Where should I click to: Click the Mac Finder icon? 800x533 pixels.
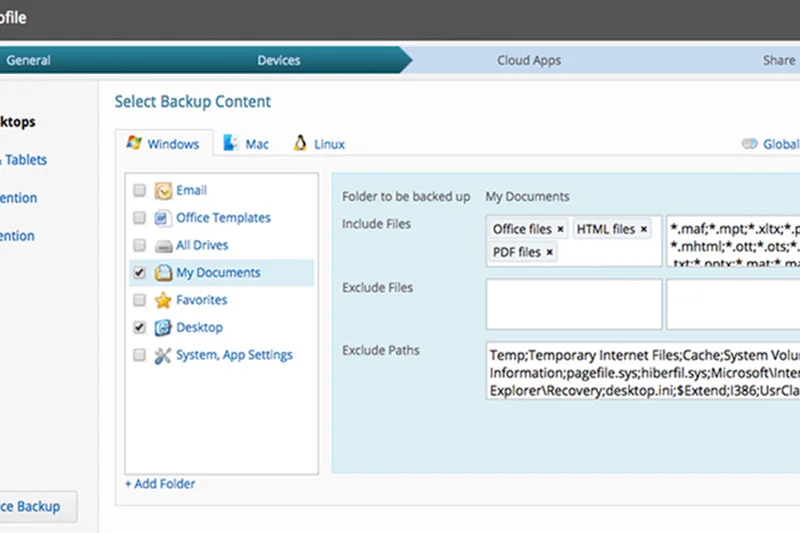coord(231,143)
